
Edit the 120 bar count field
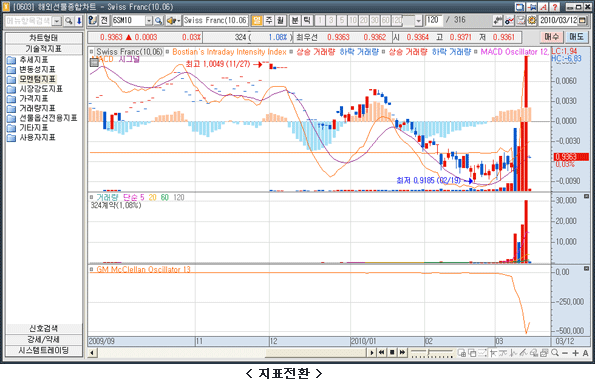click(433, 20)
